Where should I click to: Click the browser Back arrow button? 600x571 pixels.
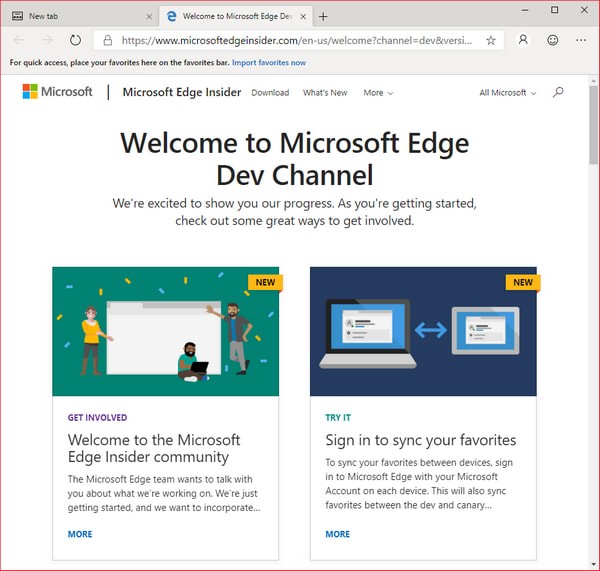tap(19, 40)
